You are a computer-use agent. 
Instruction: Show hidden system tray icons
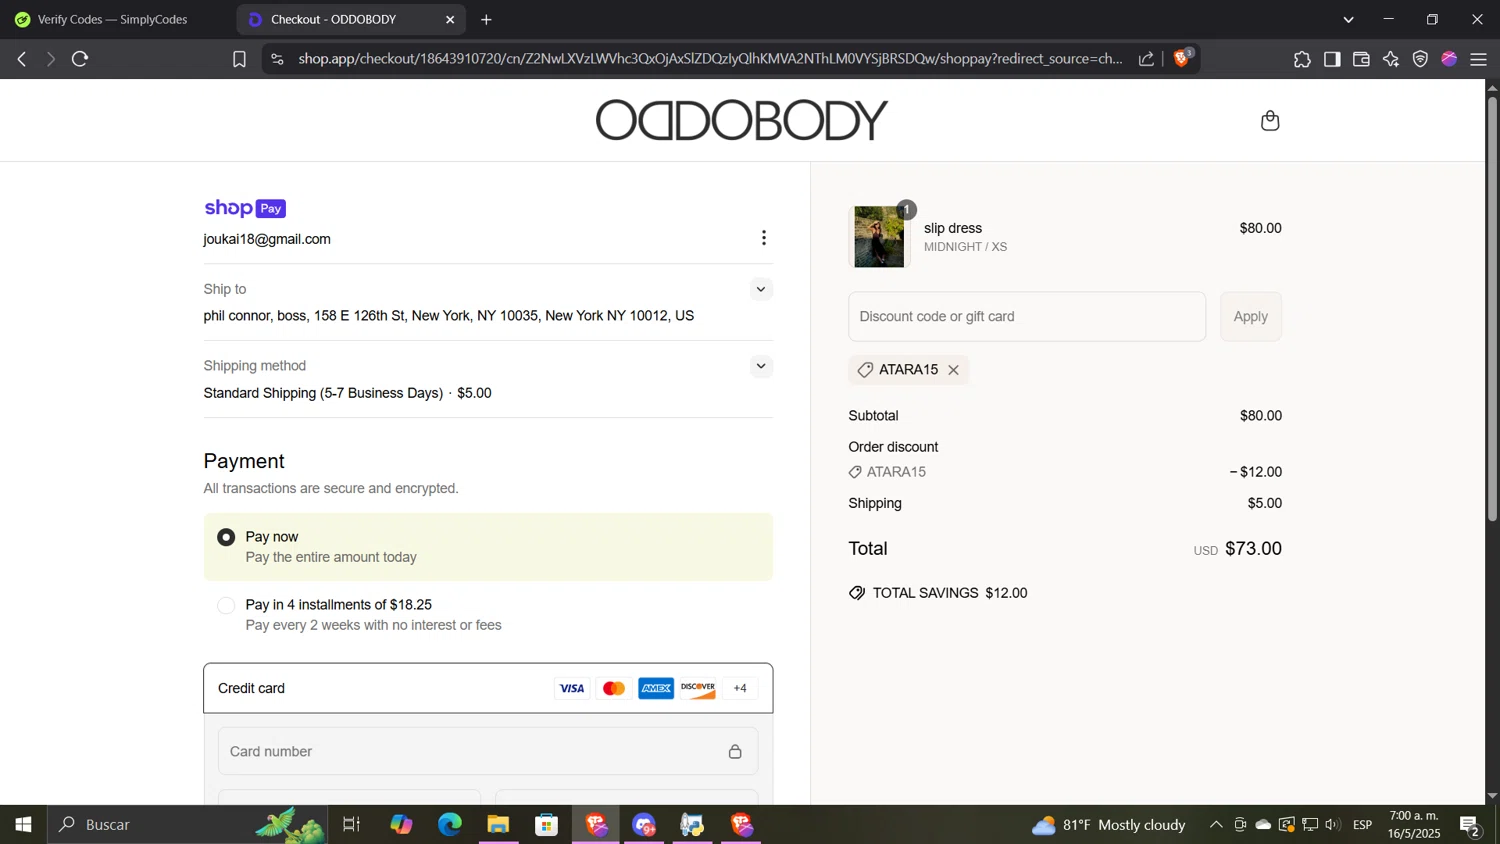pyautogui.click(x=1215, y=825)
